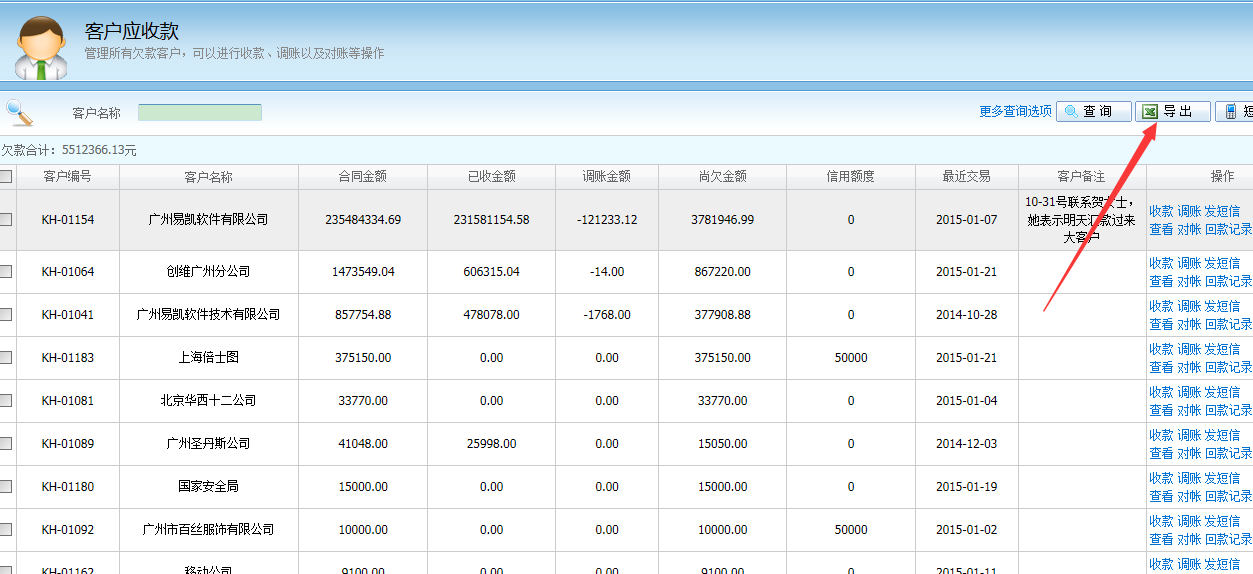Tick the checkbox for KH-01092 row
Viewport: 1253px width, 574px height.
(6, 530)
